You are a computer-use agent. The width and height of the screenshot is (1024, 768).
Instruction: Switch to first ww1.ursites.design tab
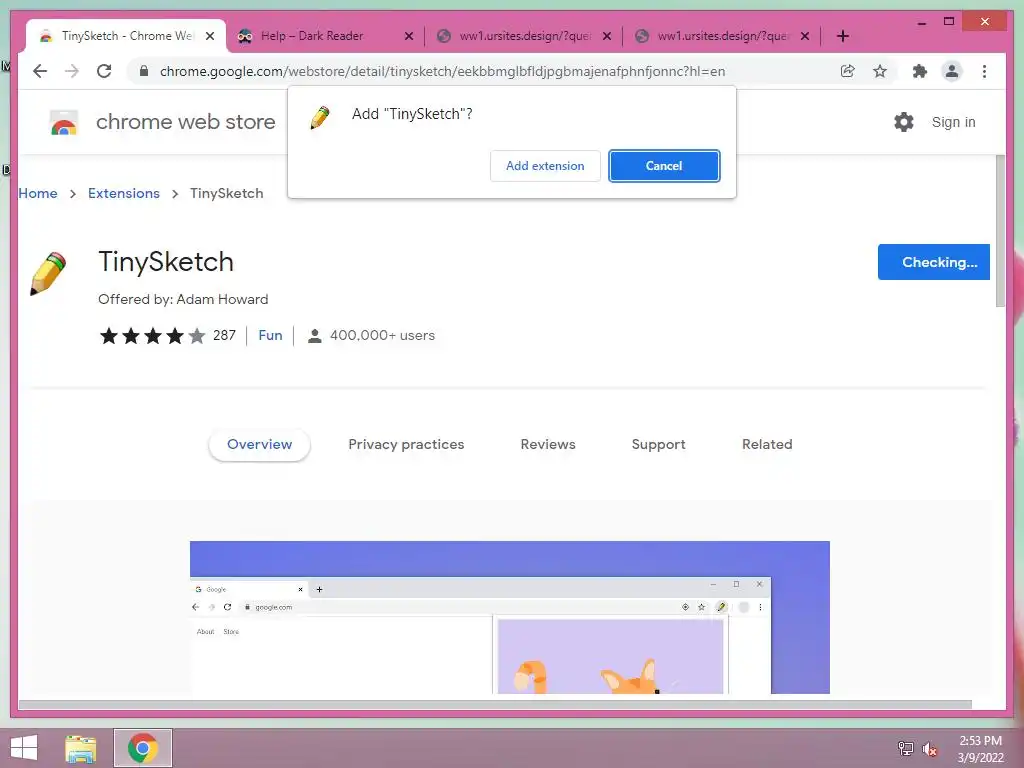coord(524,36)
